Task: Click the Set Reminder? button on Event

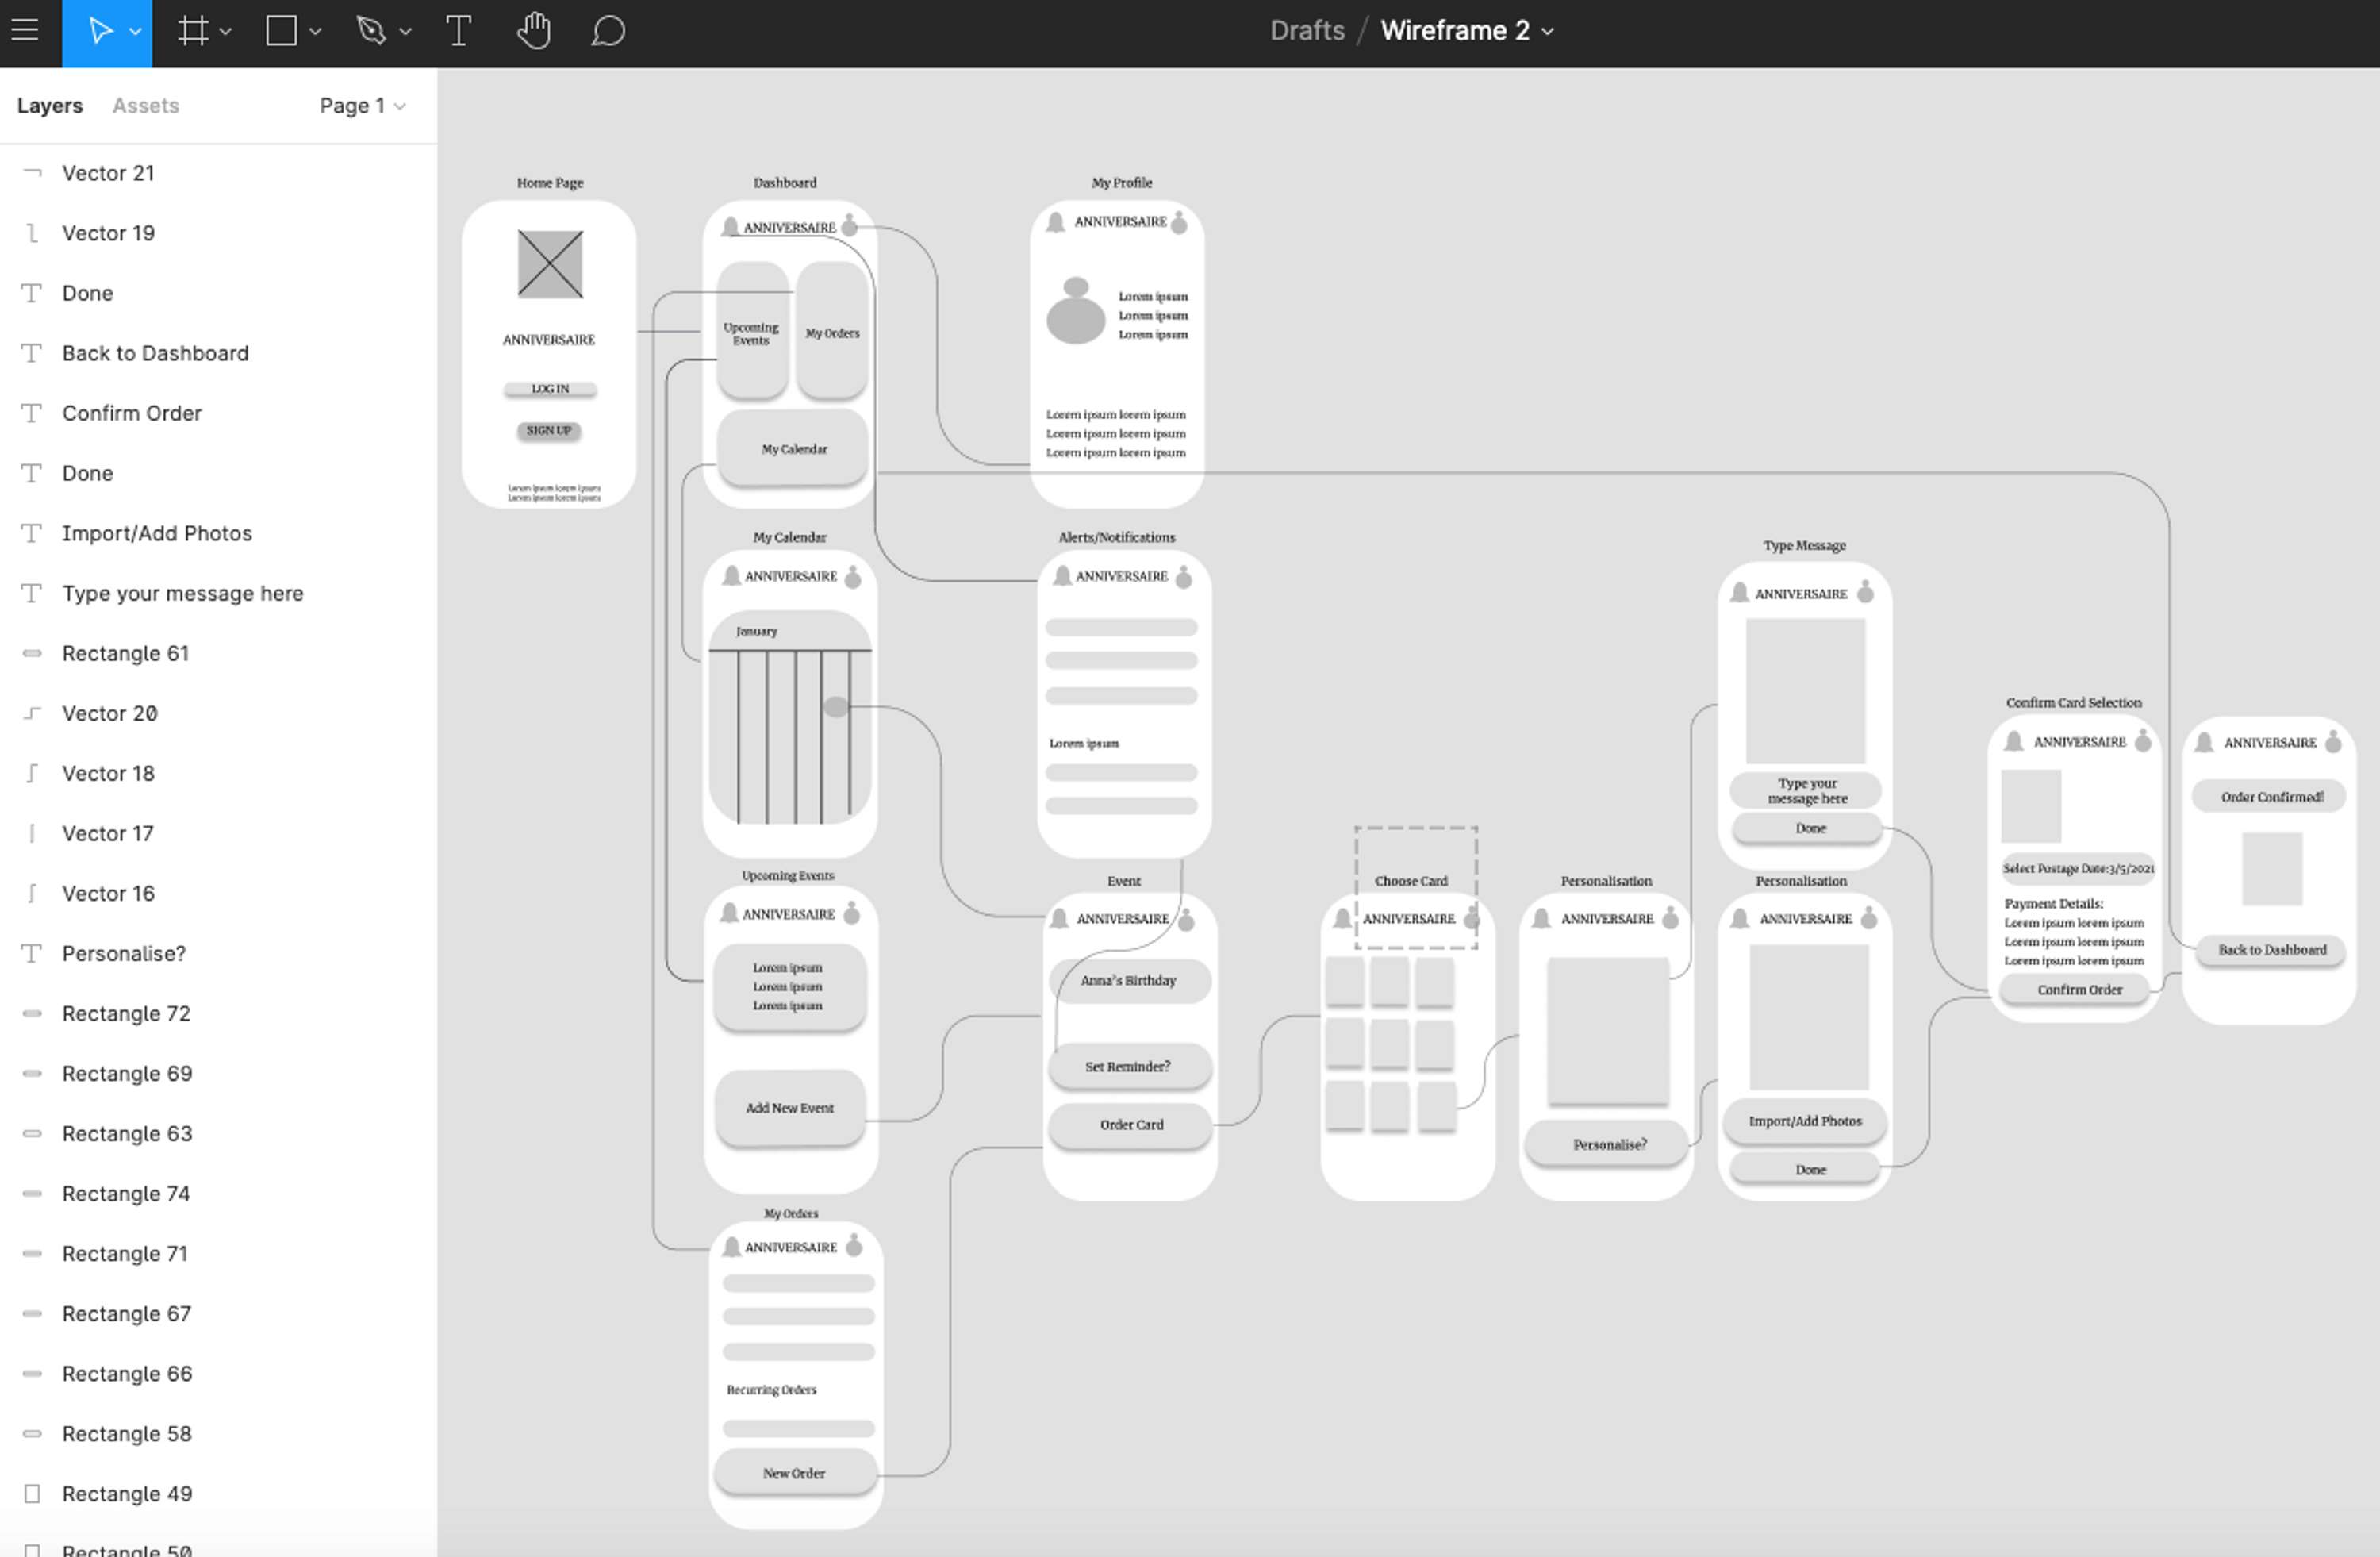Action: [1130, 1066]
